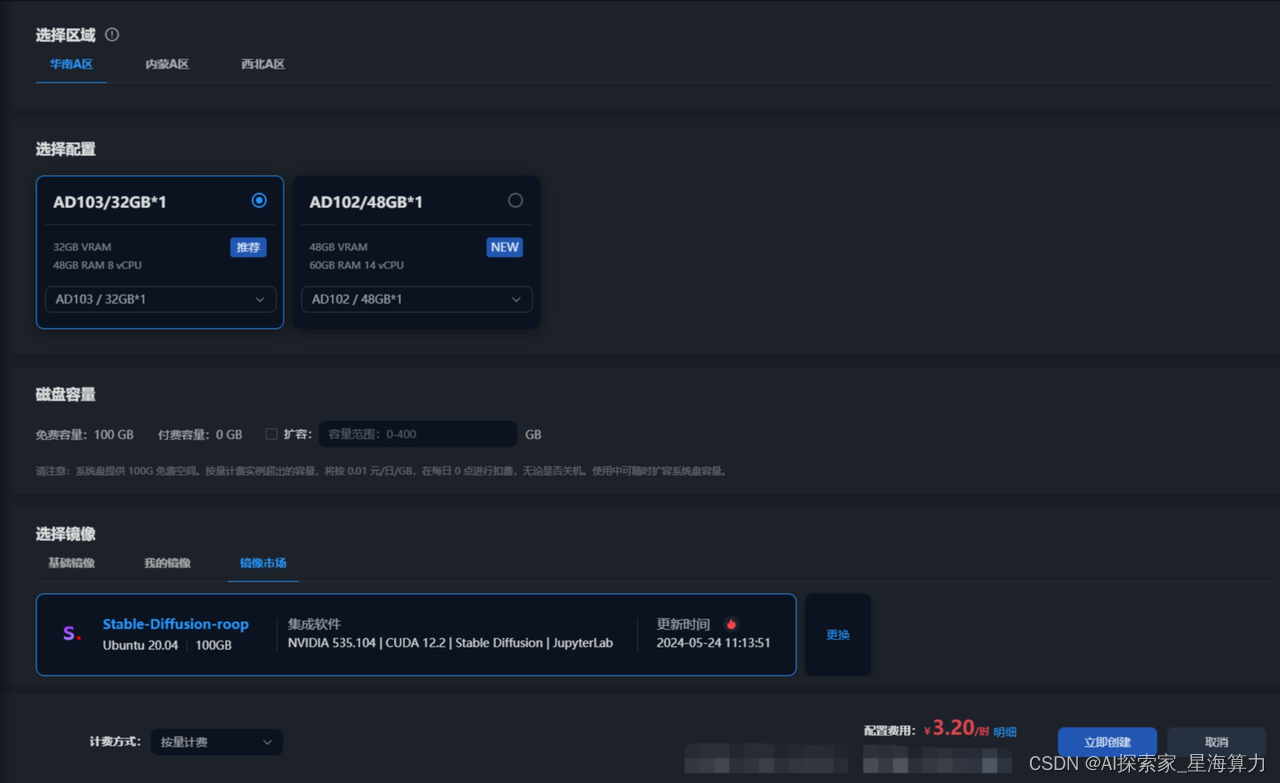Viewport: 1280px width, 783px height.
Task: Enable the 扩容 checkbox
Action: coord(271,434)
